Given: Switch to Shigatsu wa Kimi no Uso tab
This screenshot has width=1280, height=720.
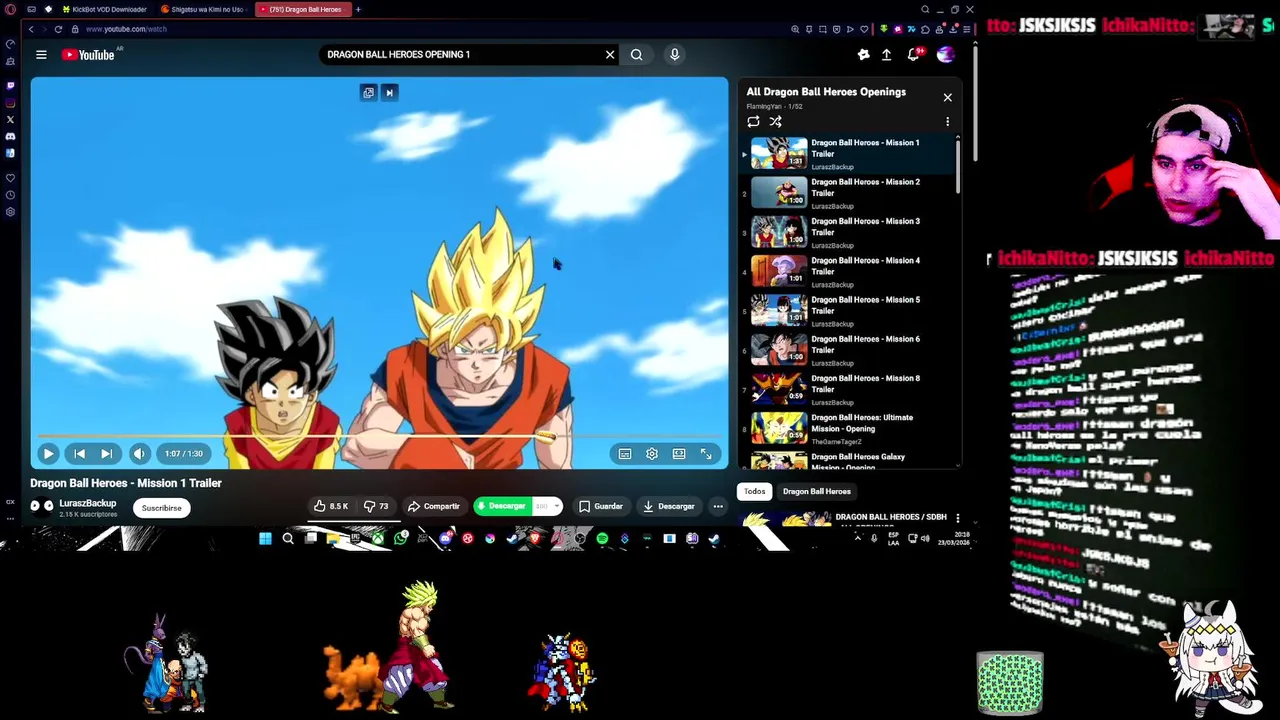Looking at the screenshot, I should click(x=203, y=9).
